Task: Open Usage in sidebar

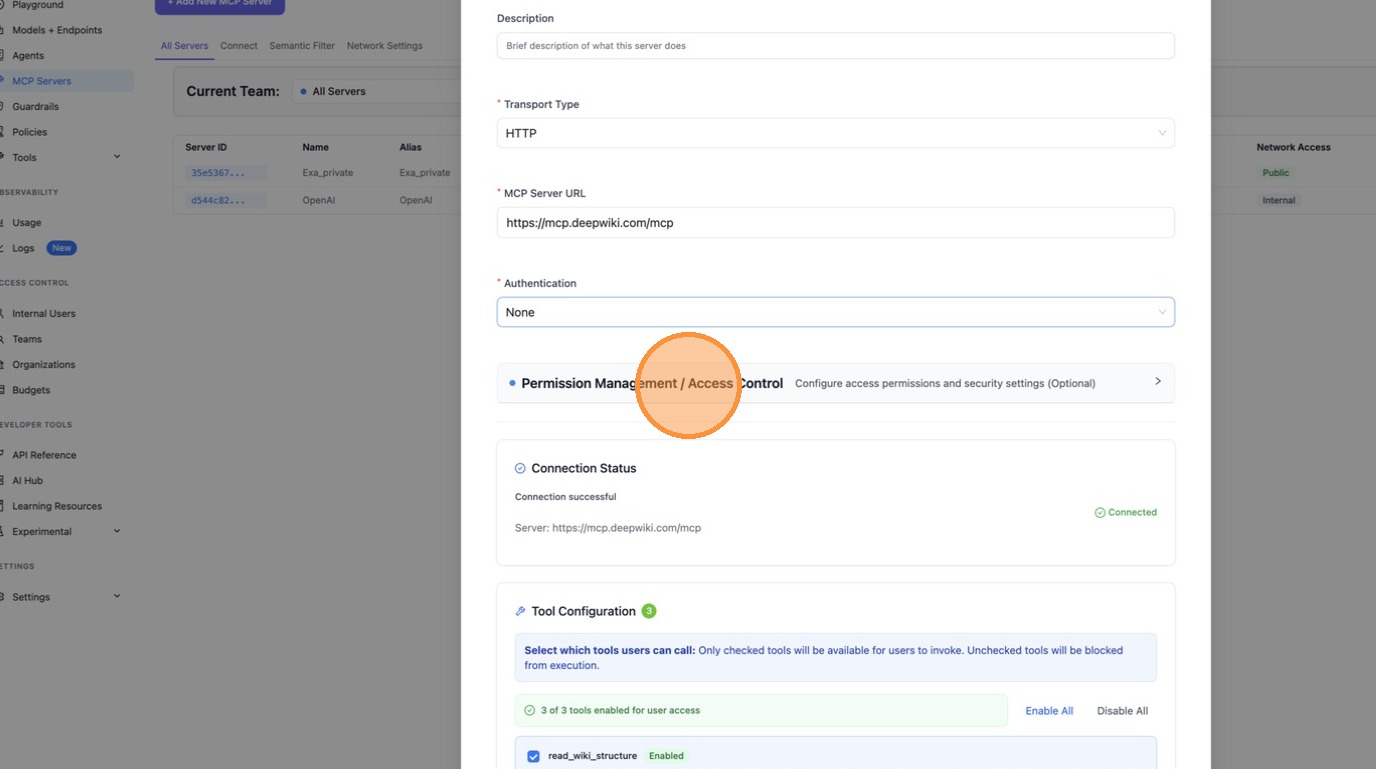Action: 27,223
